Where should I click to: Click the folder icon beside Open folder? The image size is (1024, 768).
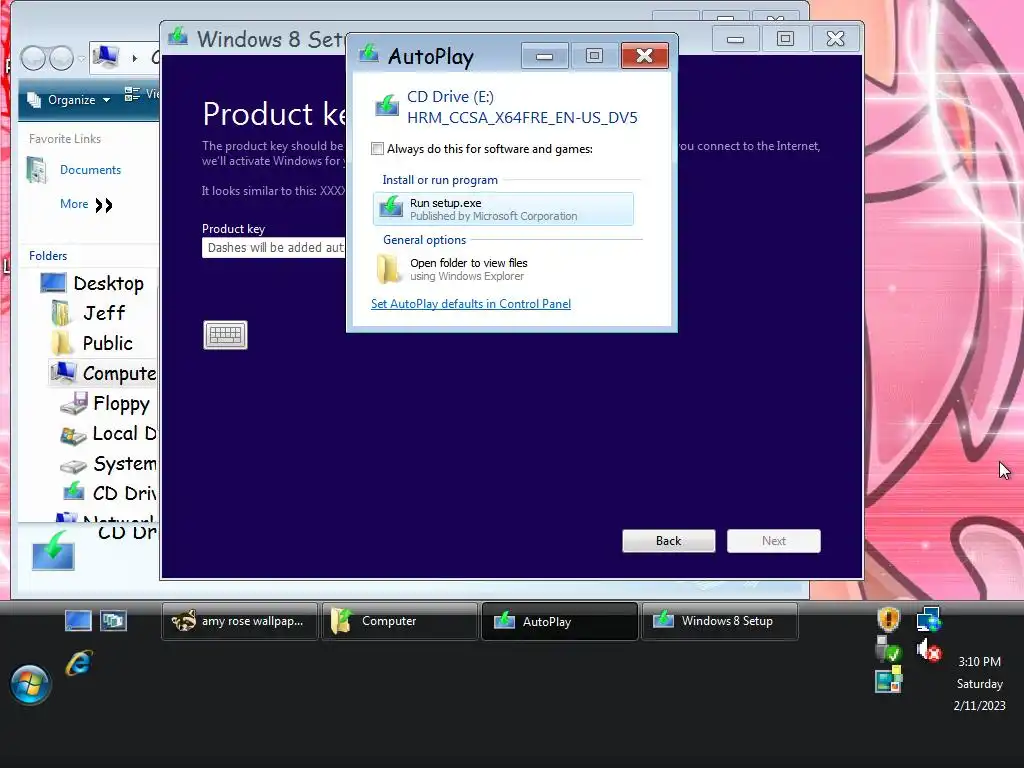pos(389,268)
